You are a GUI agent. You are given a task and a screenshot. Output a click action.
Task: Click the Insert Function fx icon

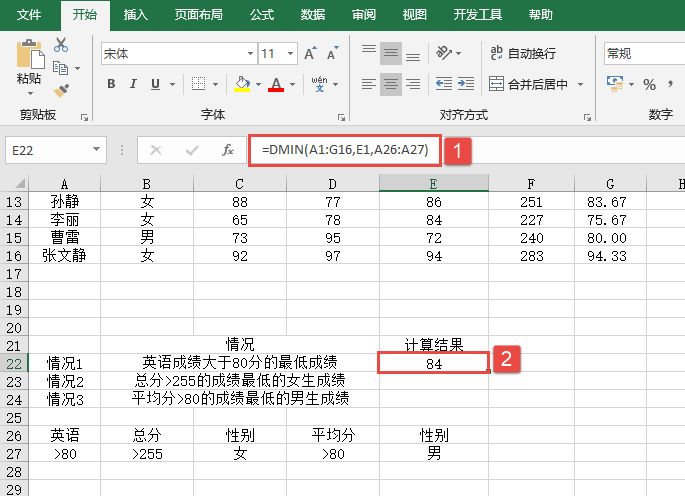click(x=228, y=150)
